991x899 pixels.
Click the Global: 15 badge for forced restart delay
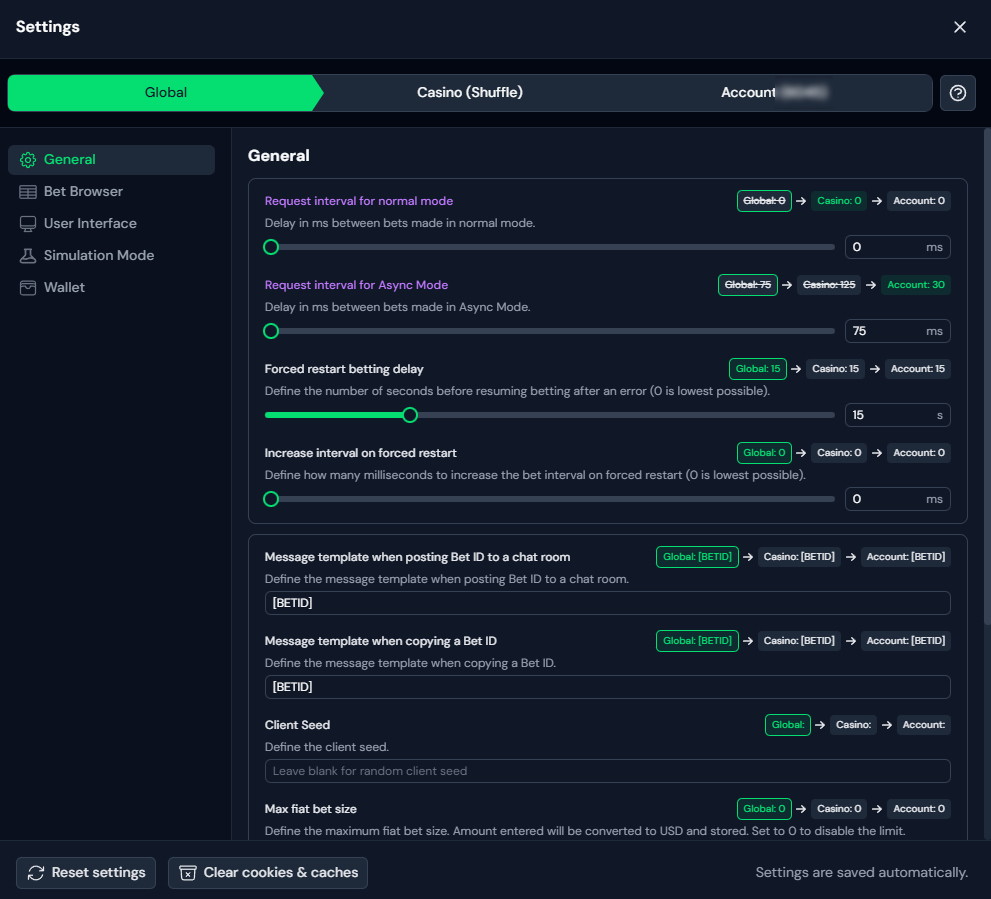[x=757, y=369]
